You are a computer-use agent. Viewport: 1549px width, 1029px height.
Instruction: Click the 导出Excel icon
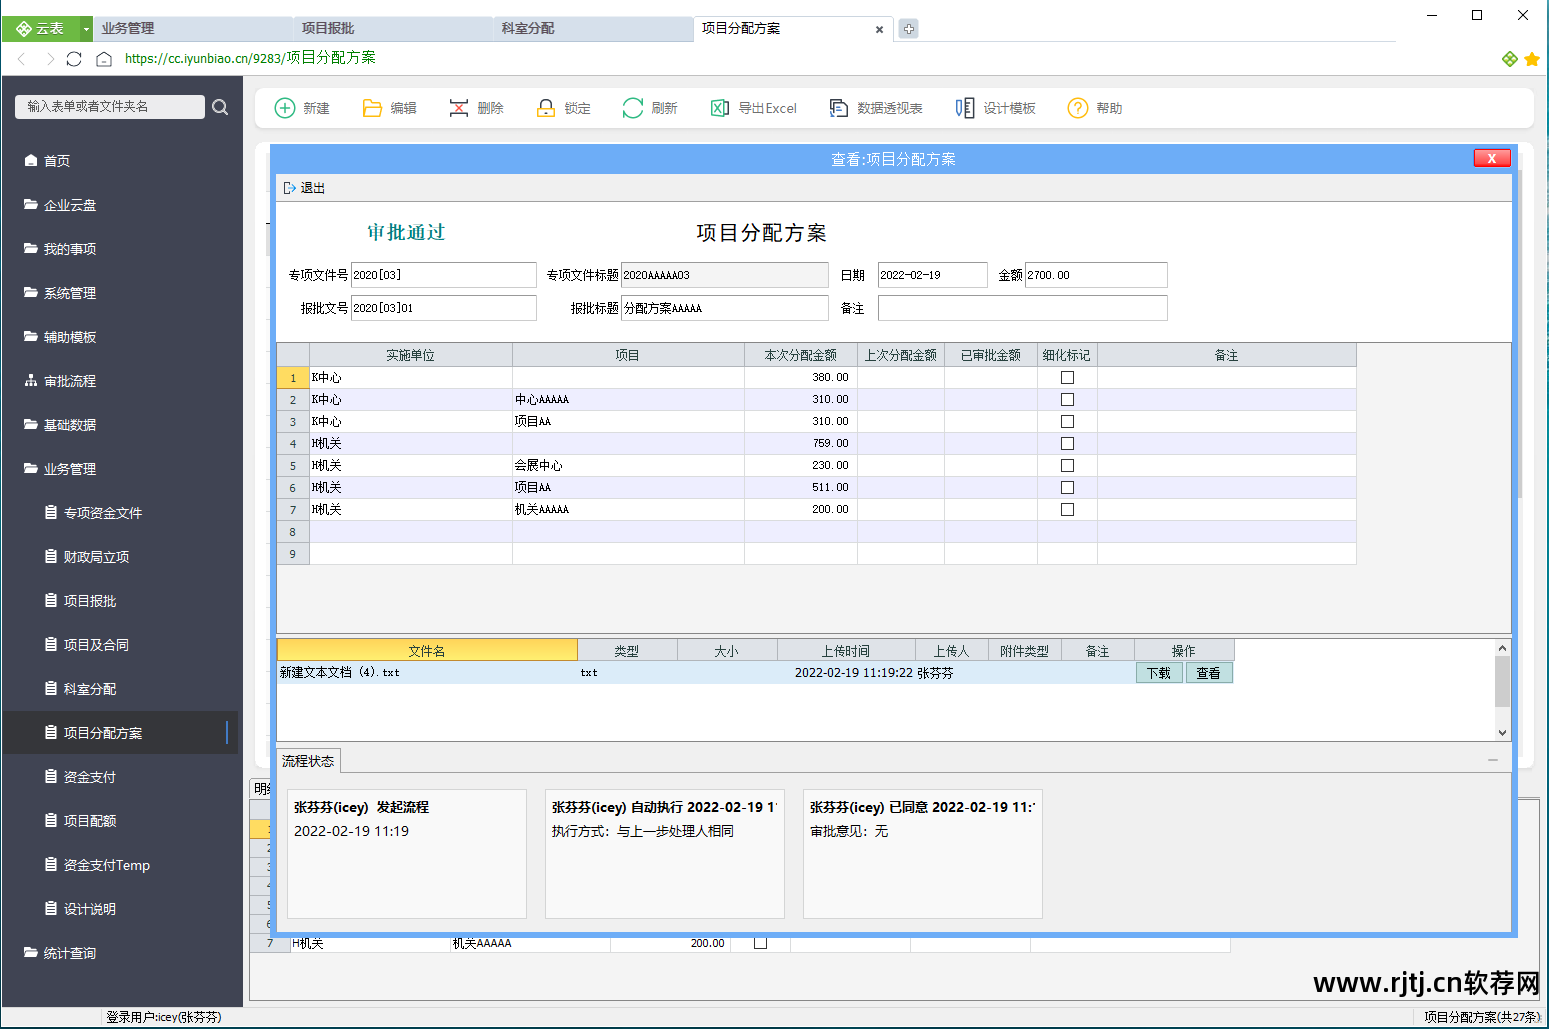(x=720, y=108)
